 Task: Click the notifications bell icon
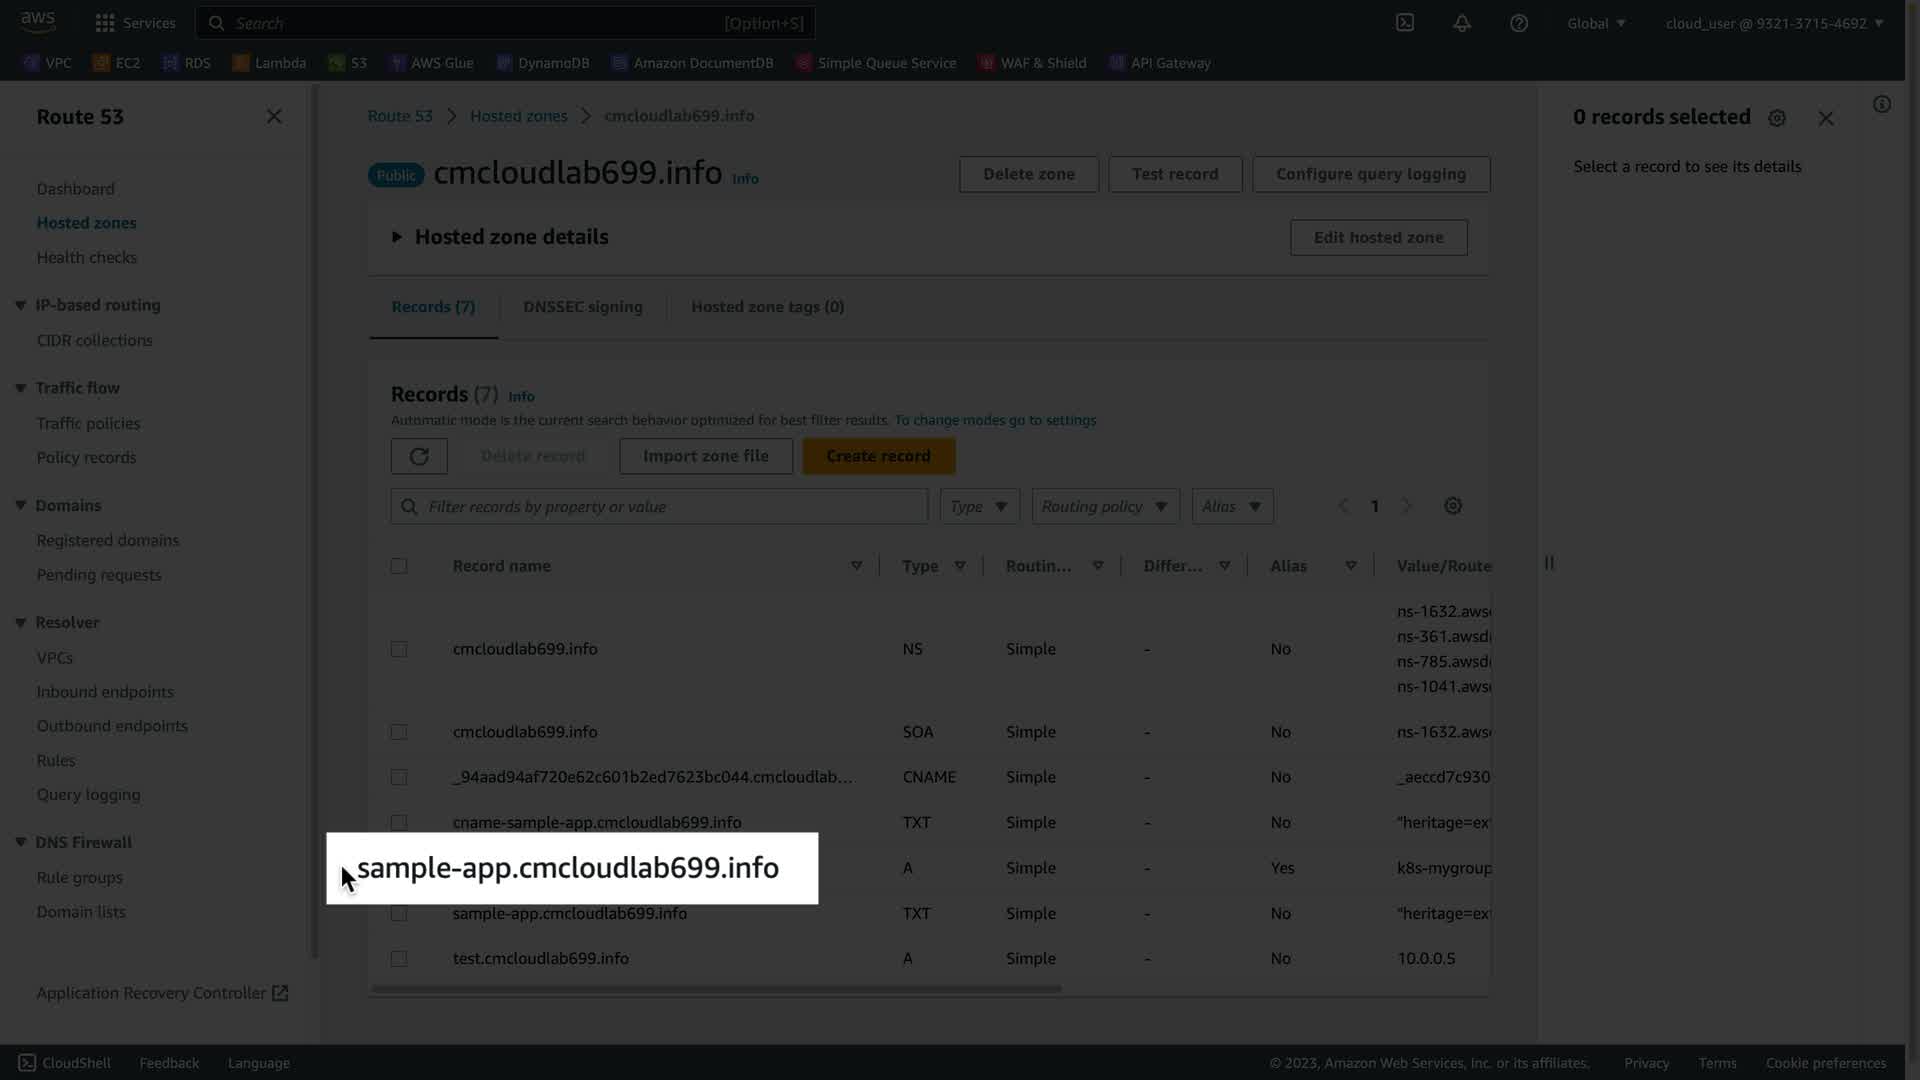(x=1462, y=23)
